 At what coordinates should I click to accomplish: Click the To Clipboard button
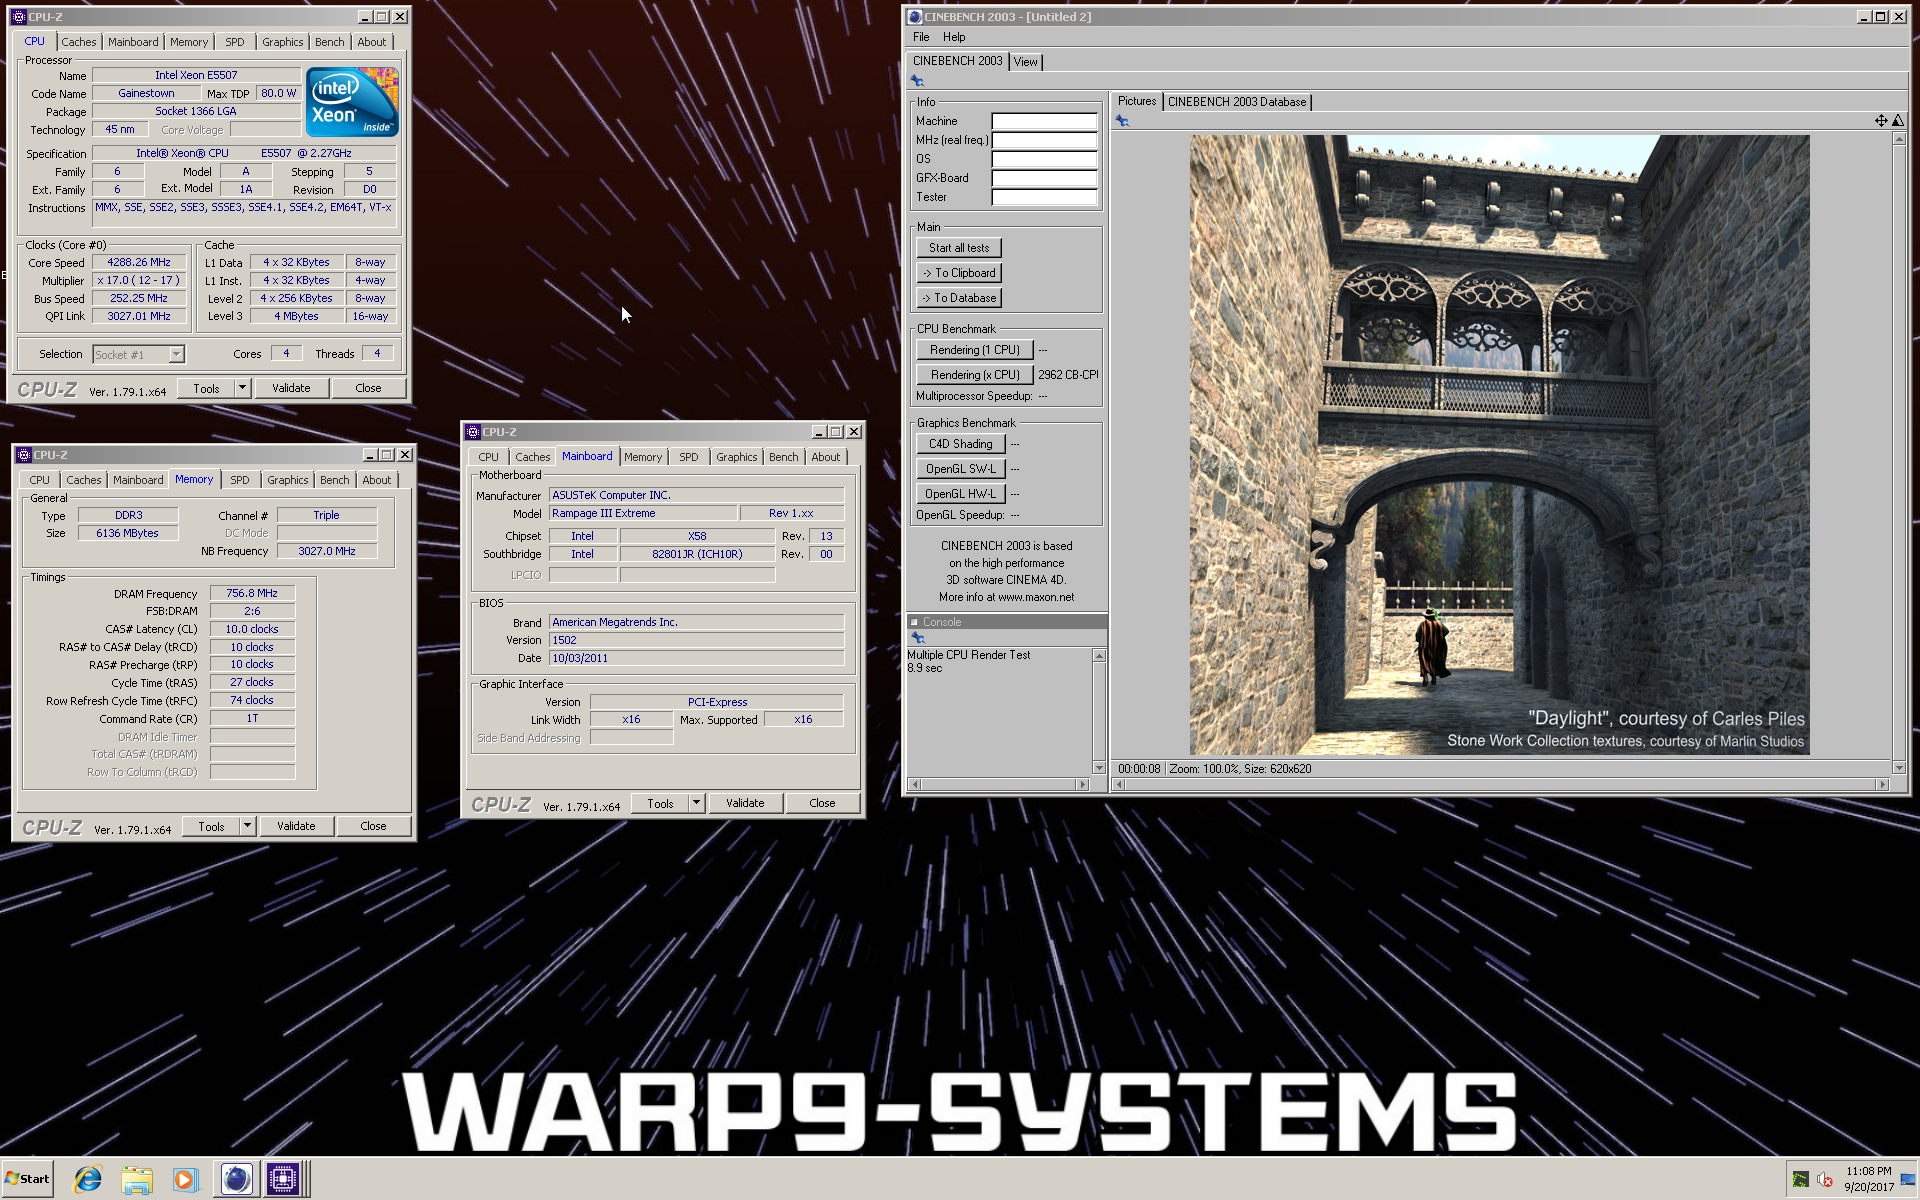click(x=959, y=273)
